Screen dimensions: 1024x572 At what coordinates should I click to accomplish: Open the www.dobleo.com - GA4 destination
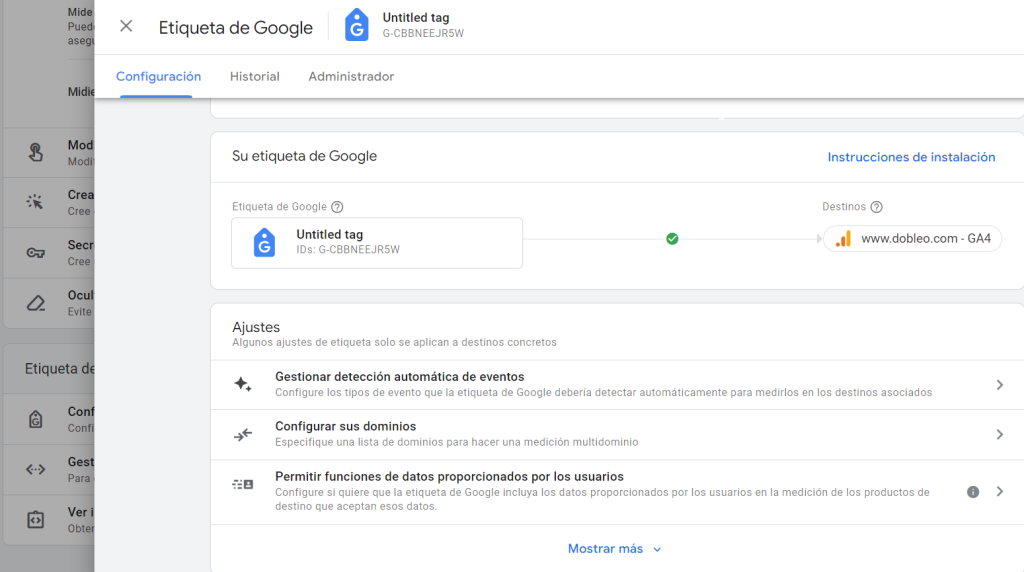(912, 239)
